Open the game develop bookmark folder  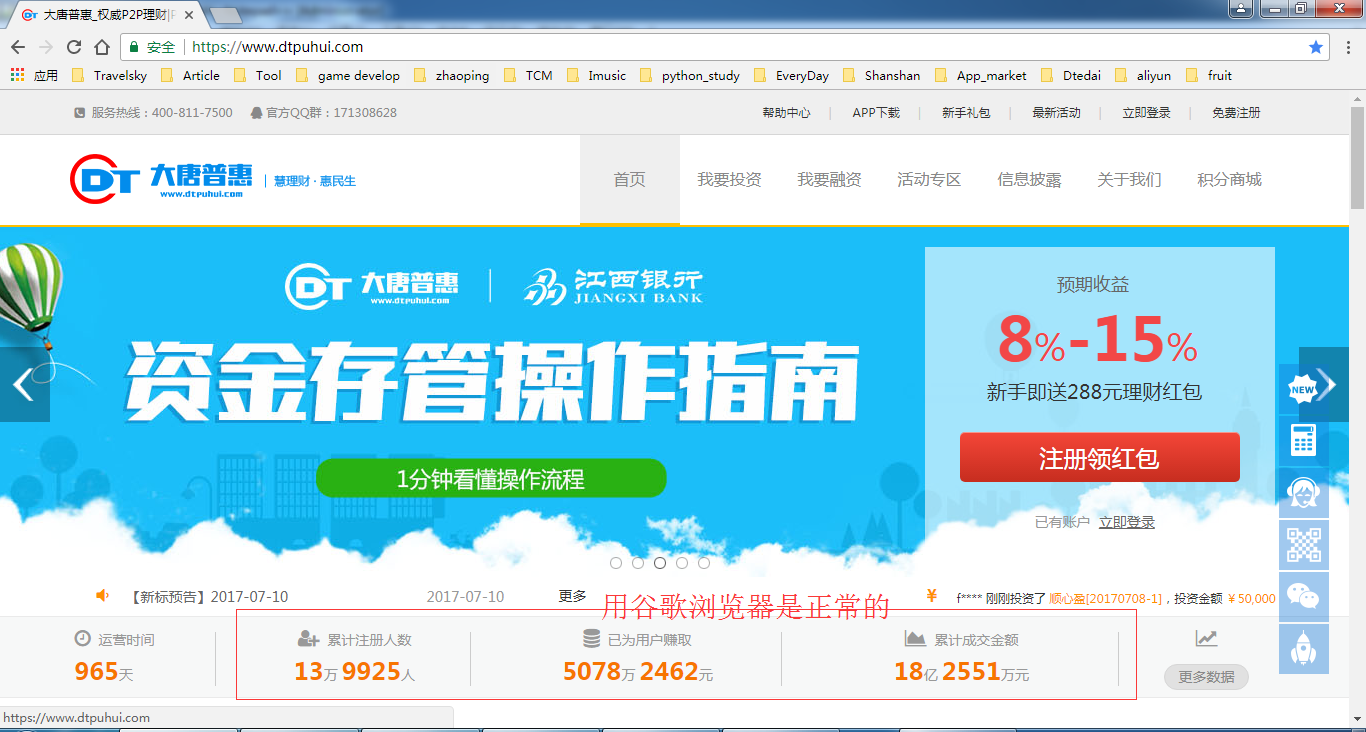[348, 75]
